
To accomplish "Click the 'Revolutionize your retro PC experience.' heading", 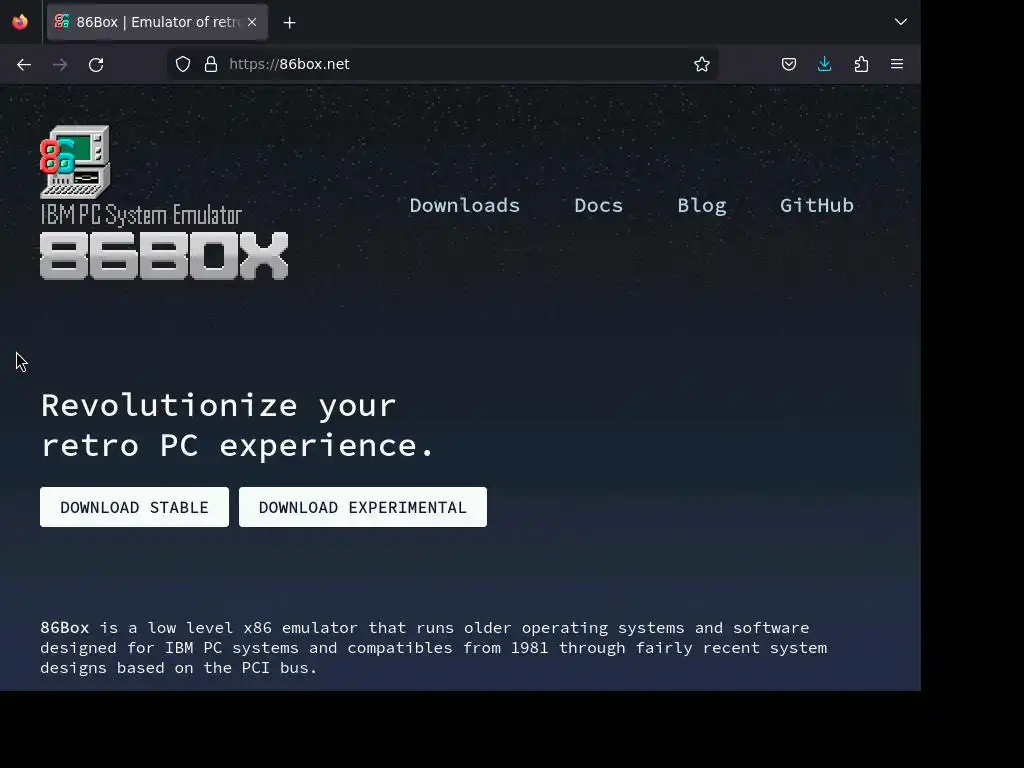I will 237,426.
